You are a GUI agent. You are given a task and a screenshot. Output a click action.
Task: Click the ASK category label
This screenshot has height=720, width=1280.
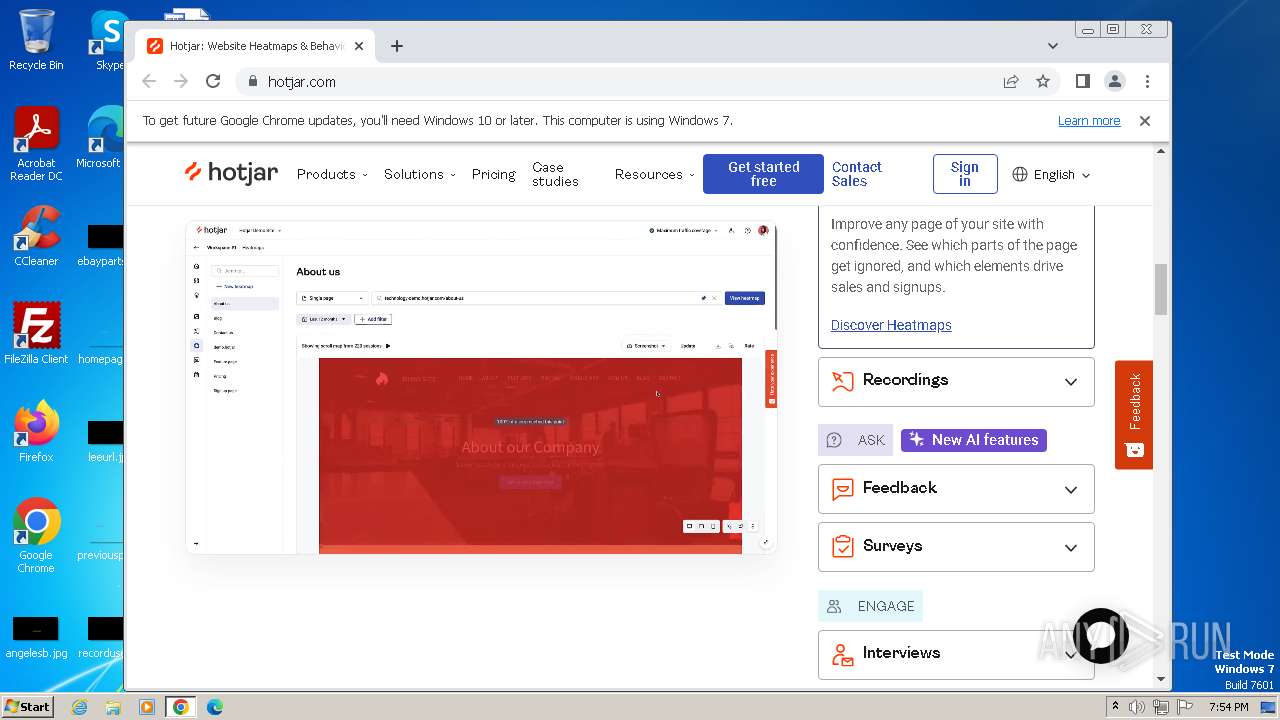(855, 440)
